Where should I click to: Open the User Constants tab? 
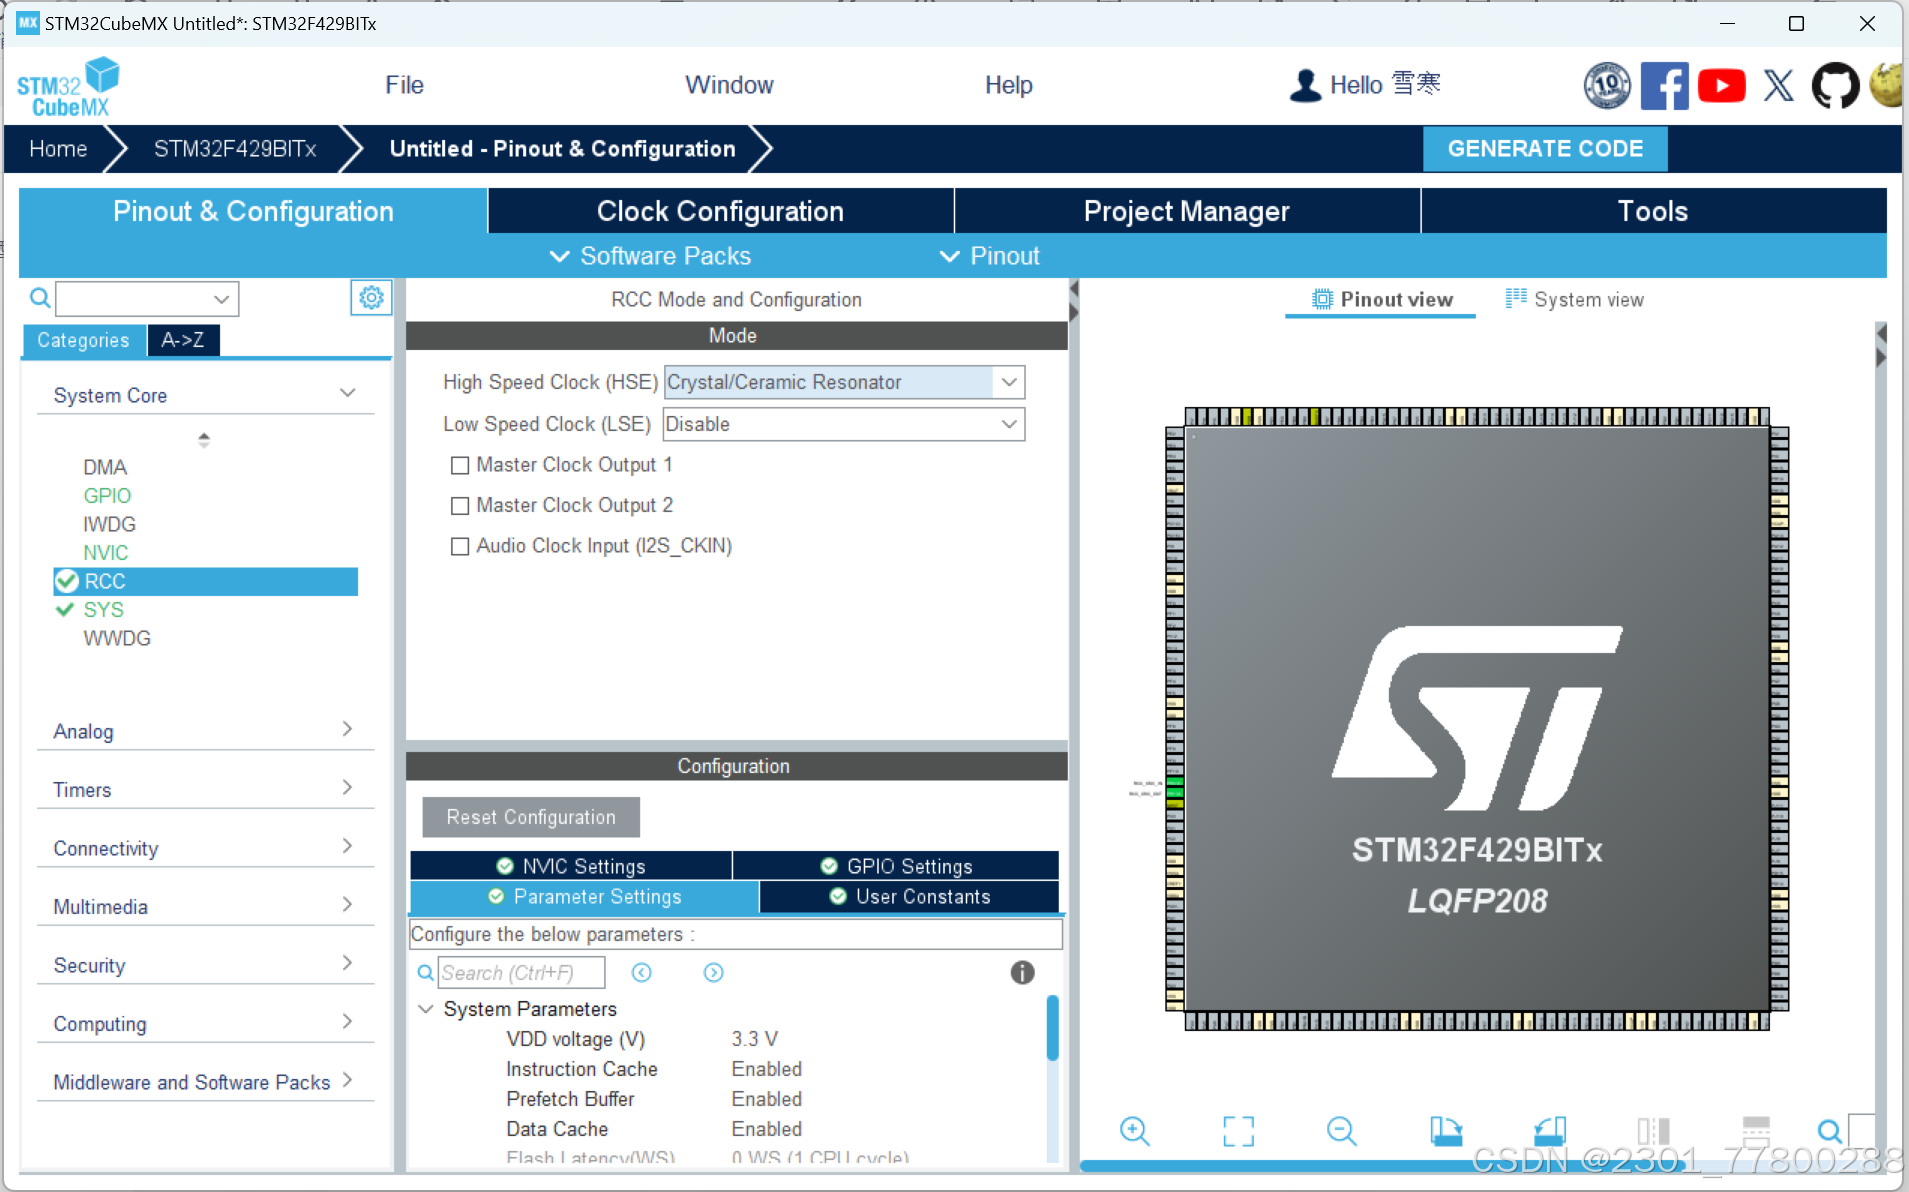[x=909, y=897]
